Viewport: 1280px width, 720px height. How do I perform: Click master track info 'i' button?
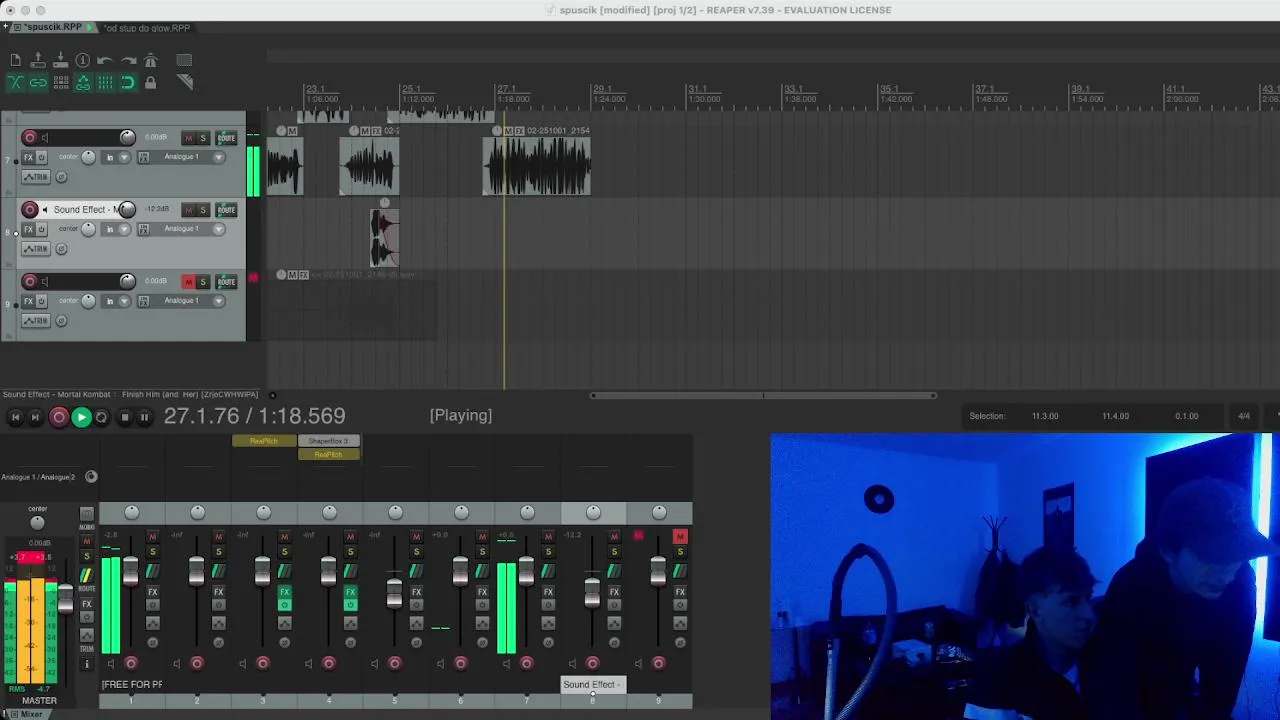tap(86, 664)
